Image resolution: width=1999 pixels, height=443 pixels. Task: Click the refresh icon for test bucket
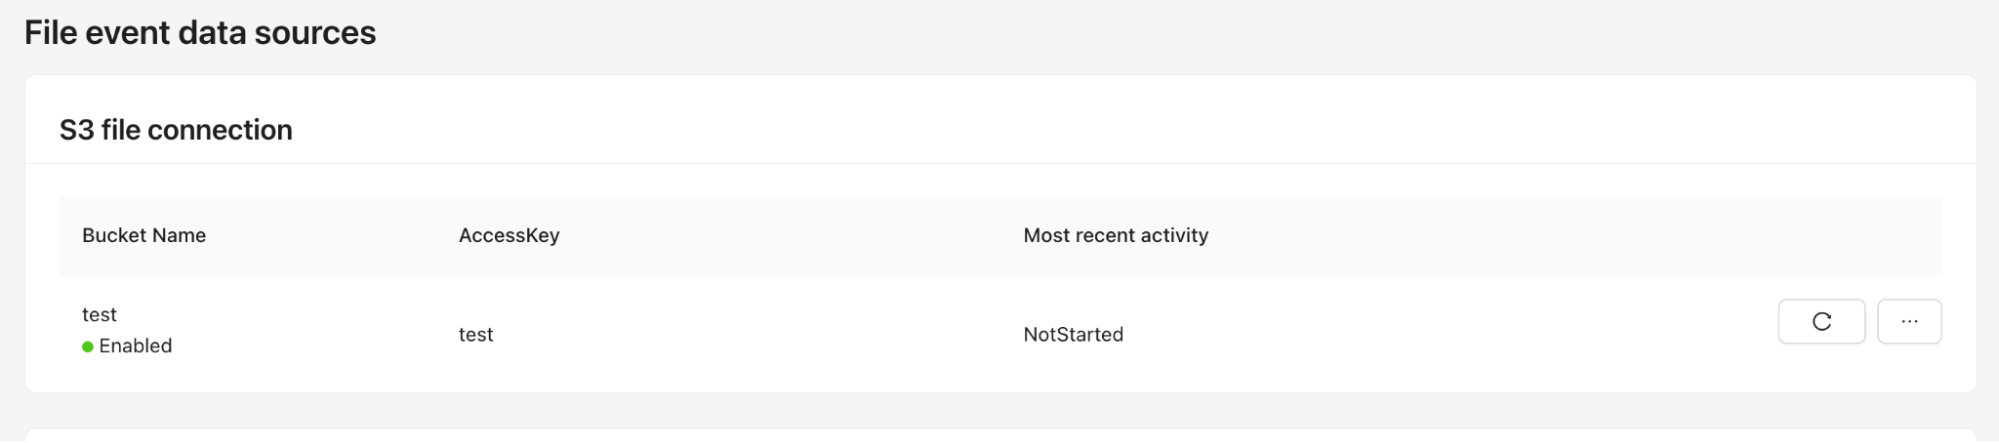tap(1821, 322)
